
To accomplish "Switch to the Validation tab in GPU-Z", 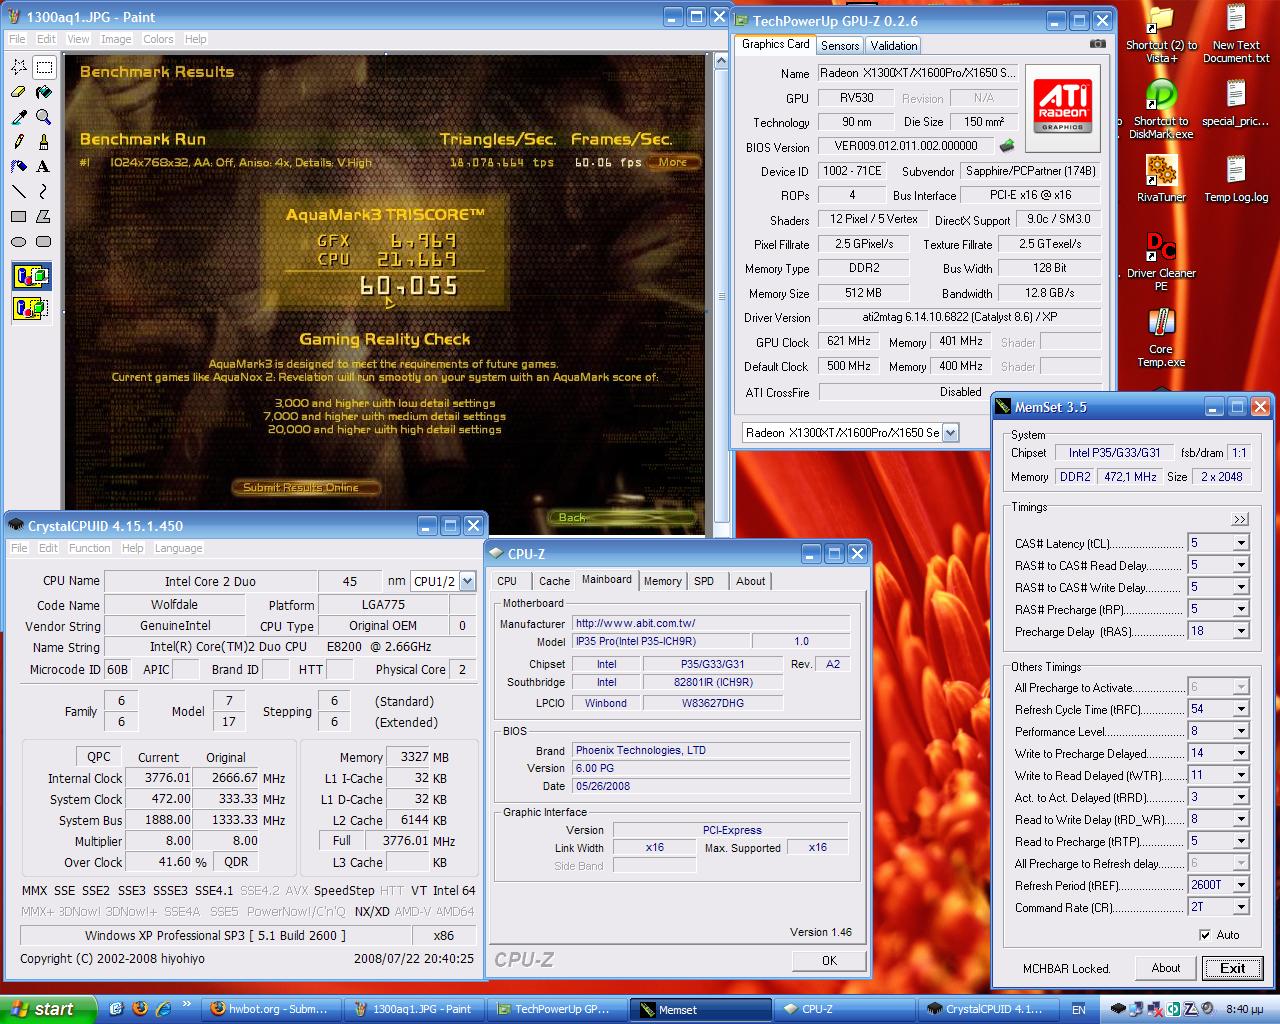I will click(x=893, y=46).
